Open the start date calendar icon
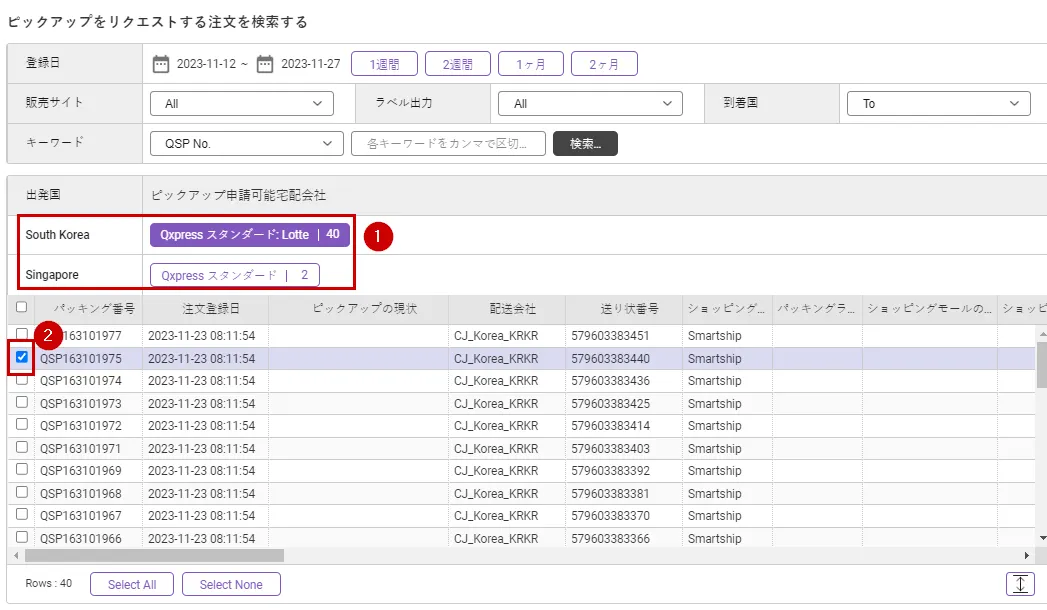1047x610 pixels. click(x=161, y=64)
